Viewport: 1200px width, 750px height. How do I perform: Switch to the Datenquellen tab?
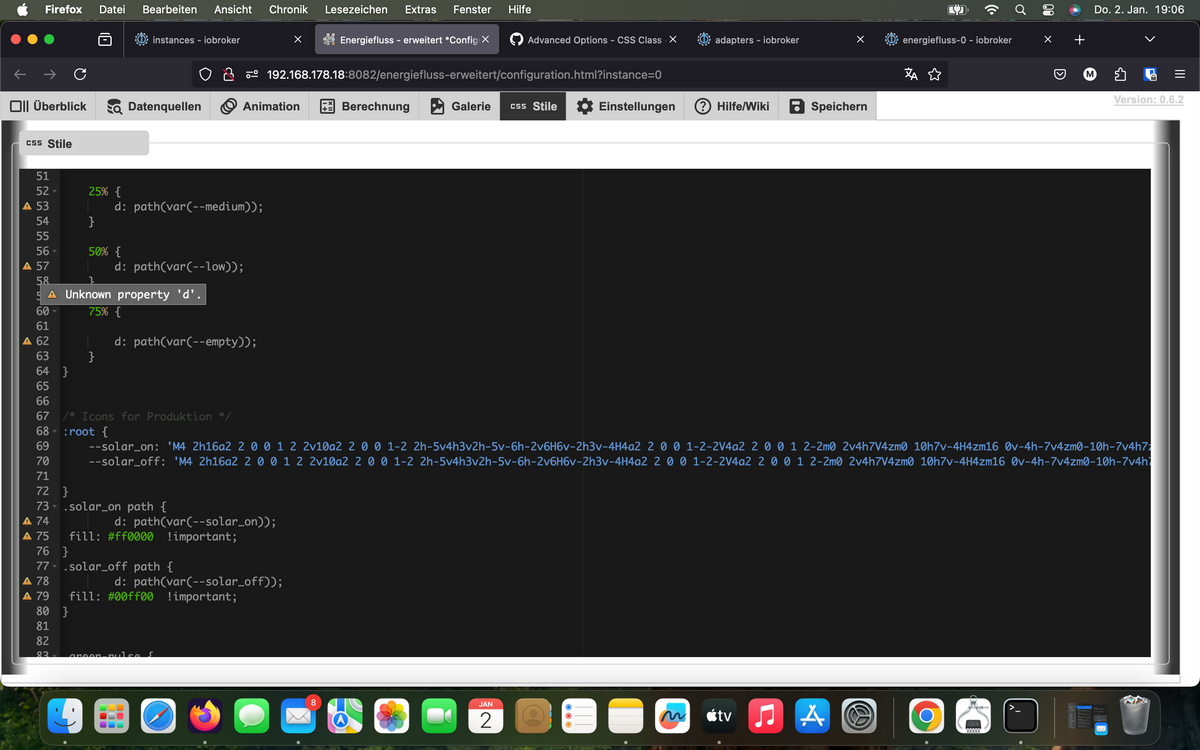154,106
